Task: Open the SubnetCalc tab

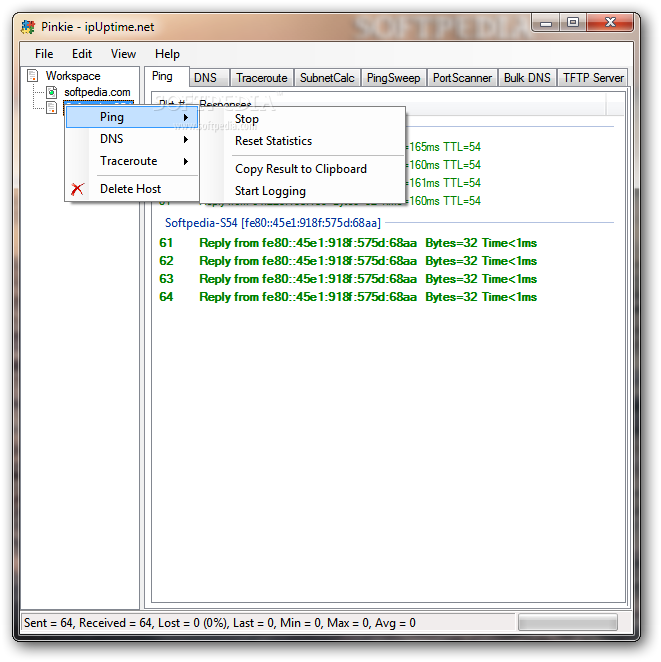Action: (327, 78)
